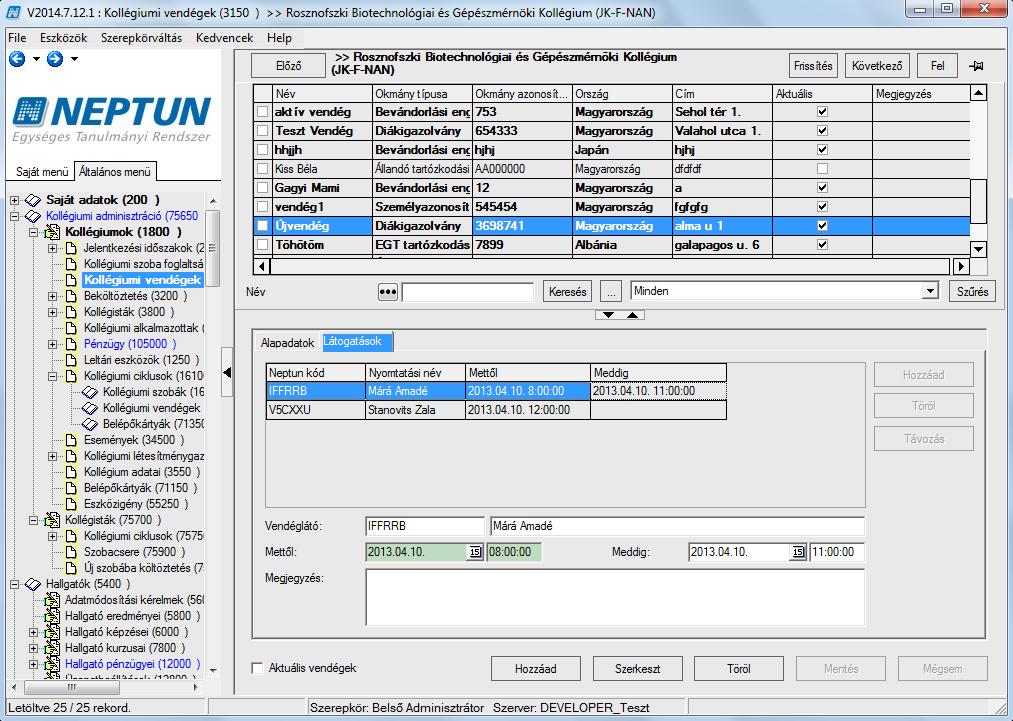Click the Leltári eszközök page icon
This screenshot has width=1013, height=721.
(72, 360)
